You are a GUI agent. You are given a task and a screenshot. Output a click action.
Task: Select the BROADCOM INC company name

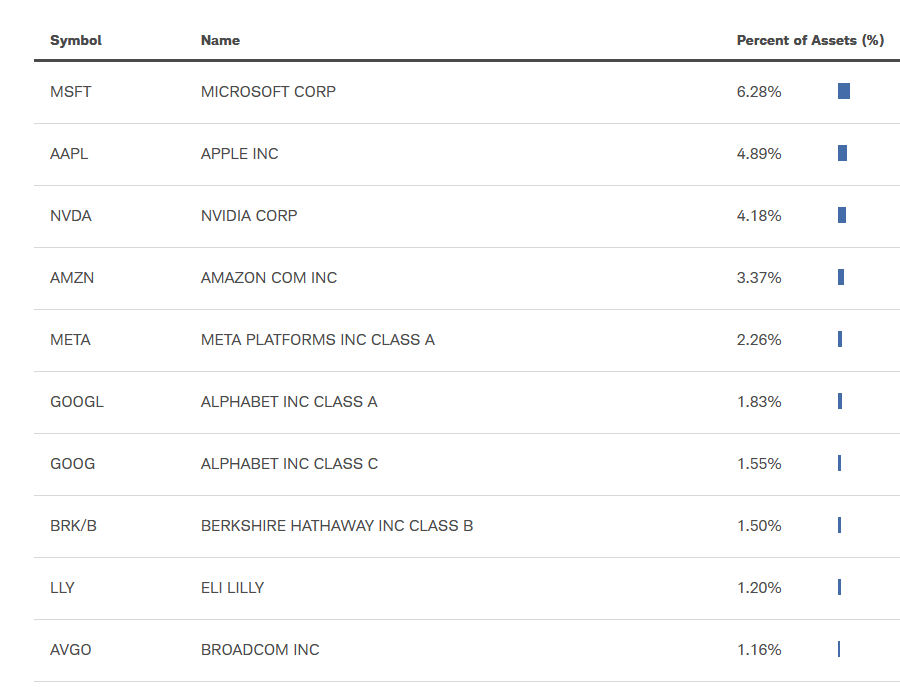click(x=260, y=650)
